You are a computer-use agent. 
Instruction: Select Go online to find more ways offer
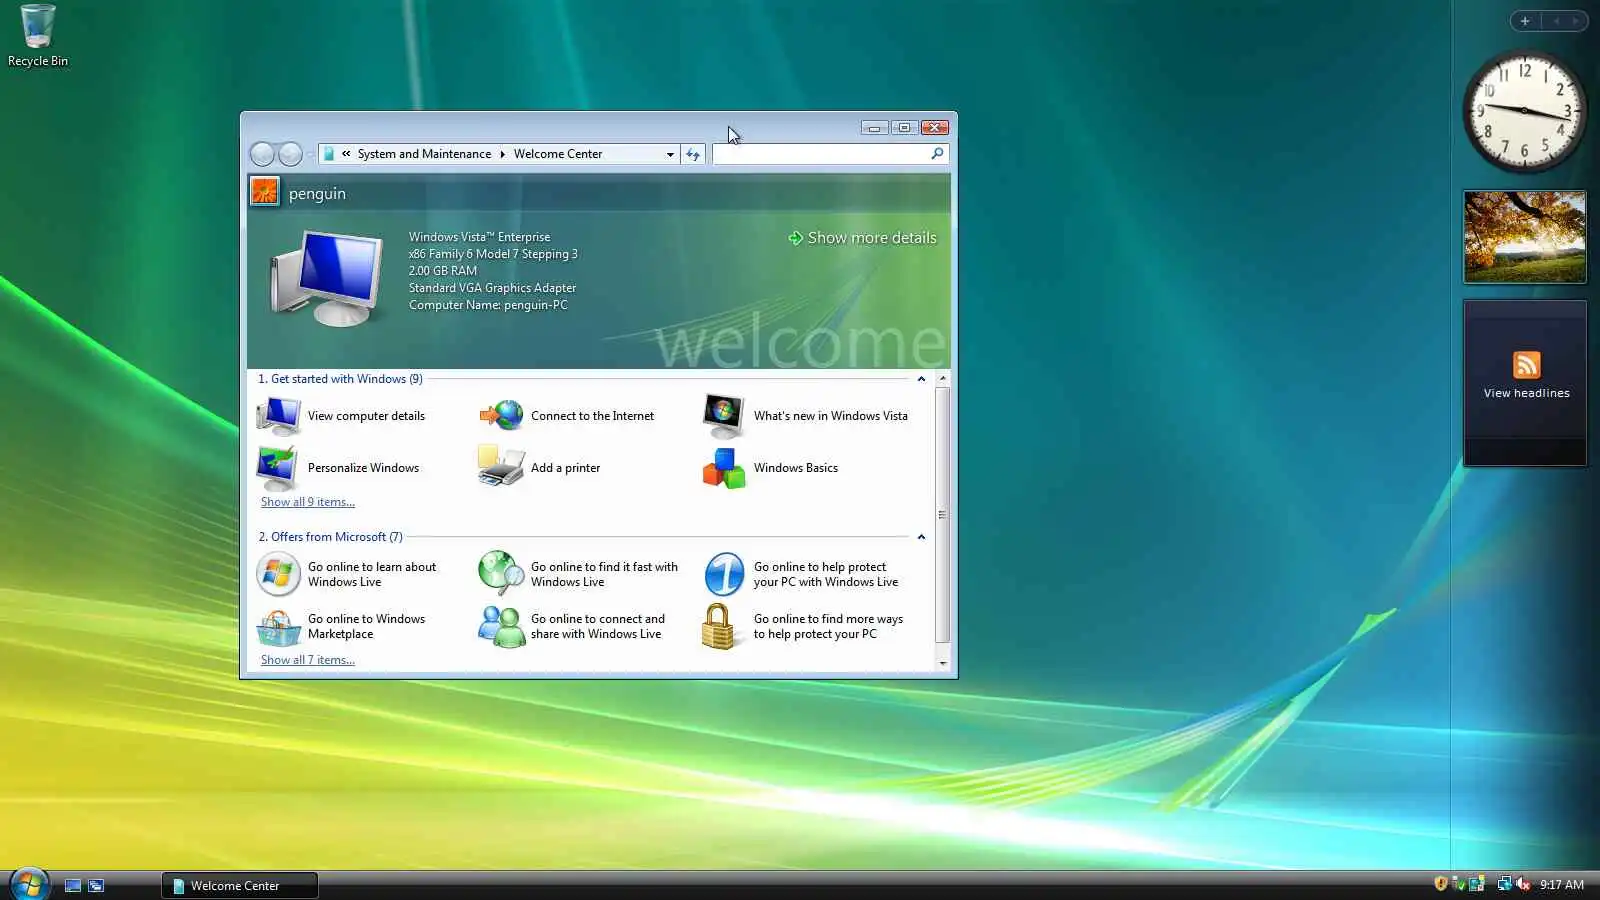(803, 626)
